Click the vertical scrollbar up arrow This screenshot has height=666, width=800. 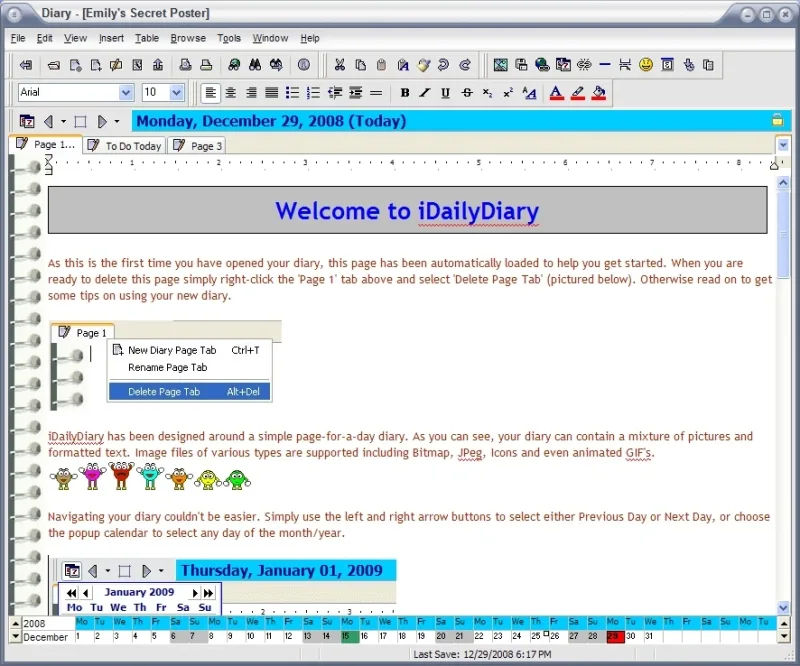(783, 182)
